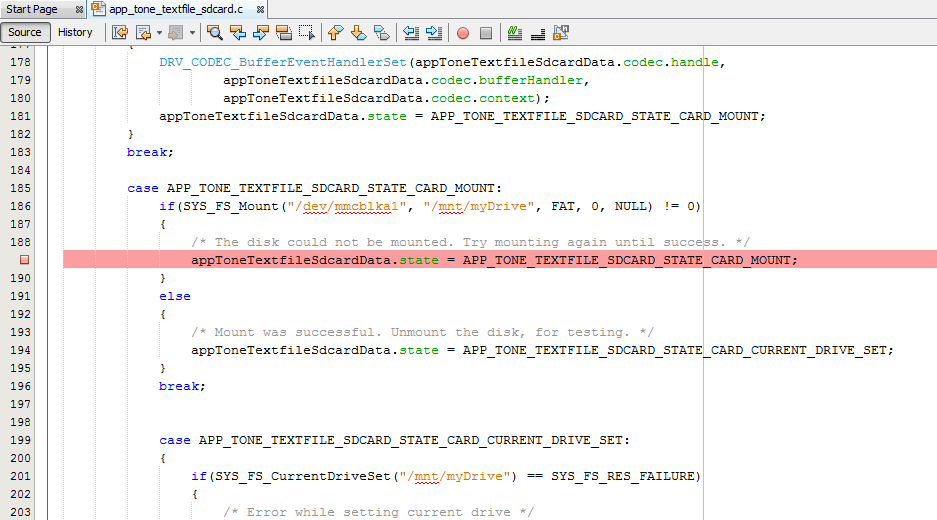Click SYS_FS_RES_FAILURE on line 201
937x520 pixels.
coord(622,476)
